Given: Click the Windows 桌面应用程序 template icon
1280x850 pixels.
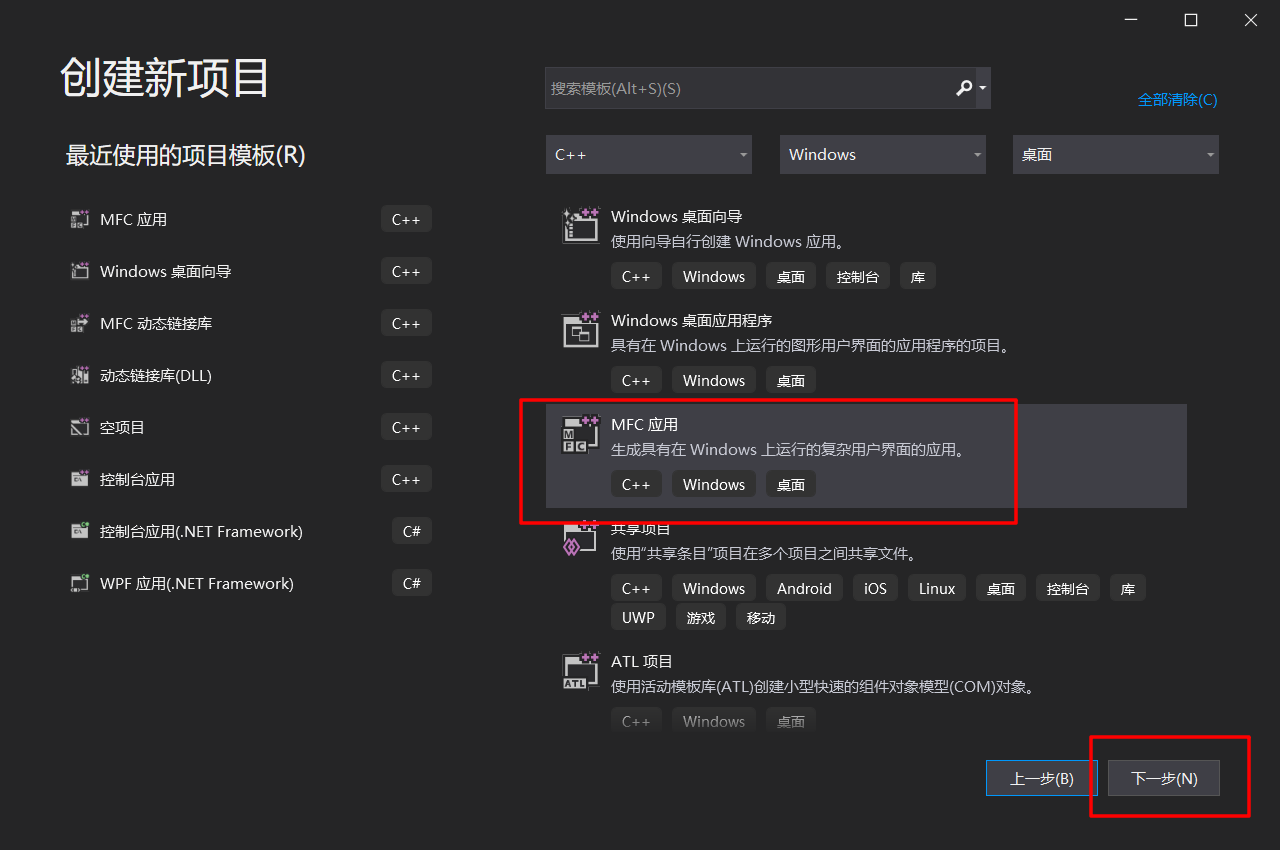Looking at the screenshot, I should [x=581, y=330].
